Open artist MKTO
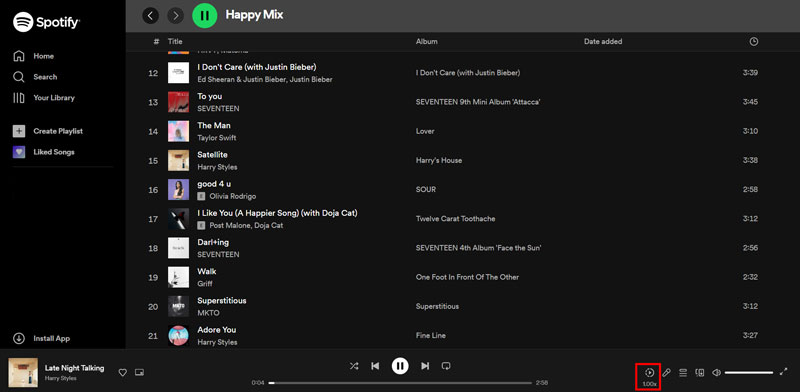 click(208, 313)
